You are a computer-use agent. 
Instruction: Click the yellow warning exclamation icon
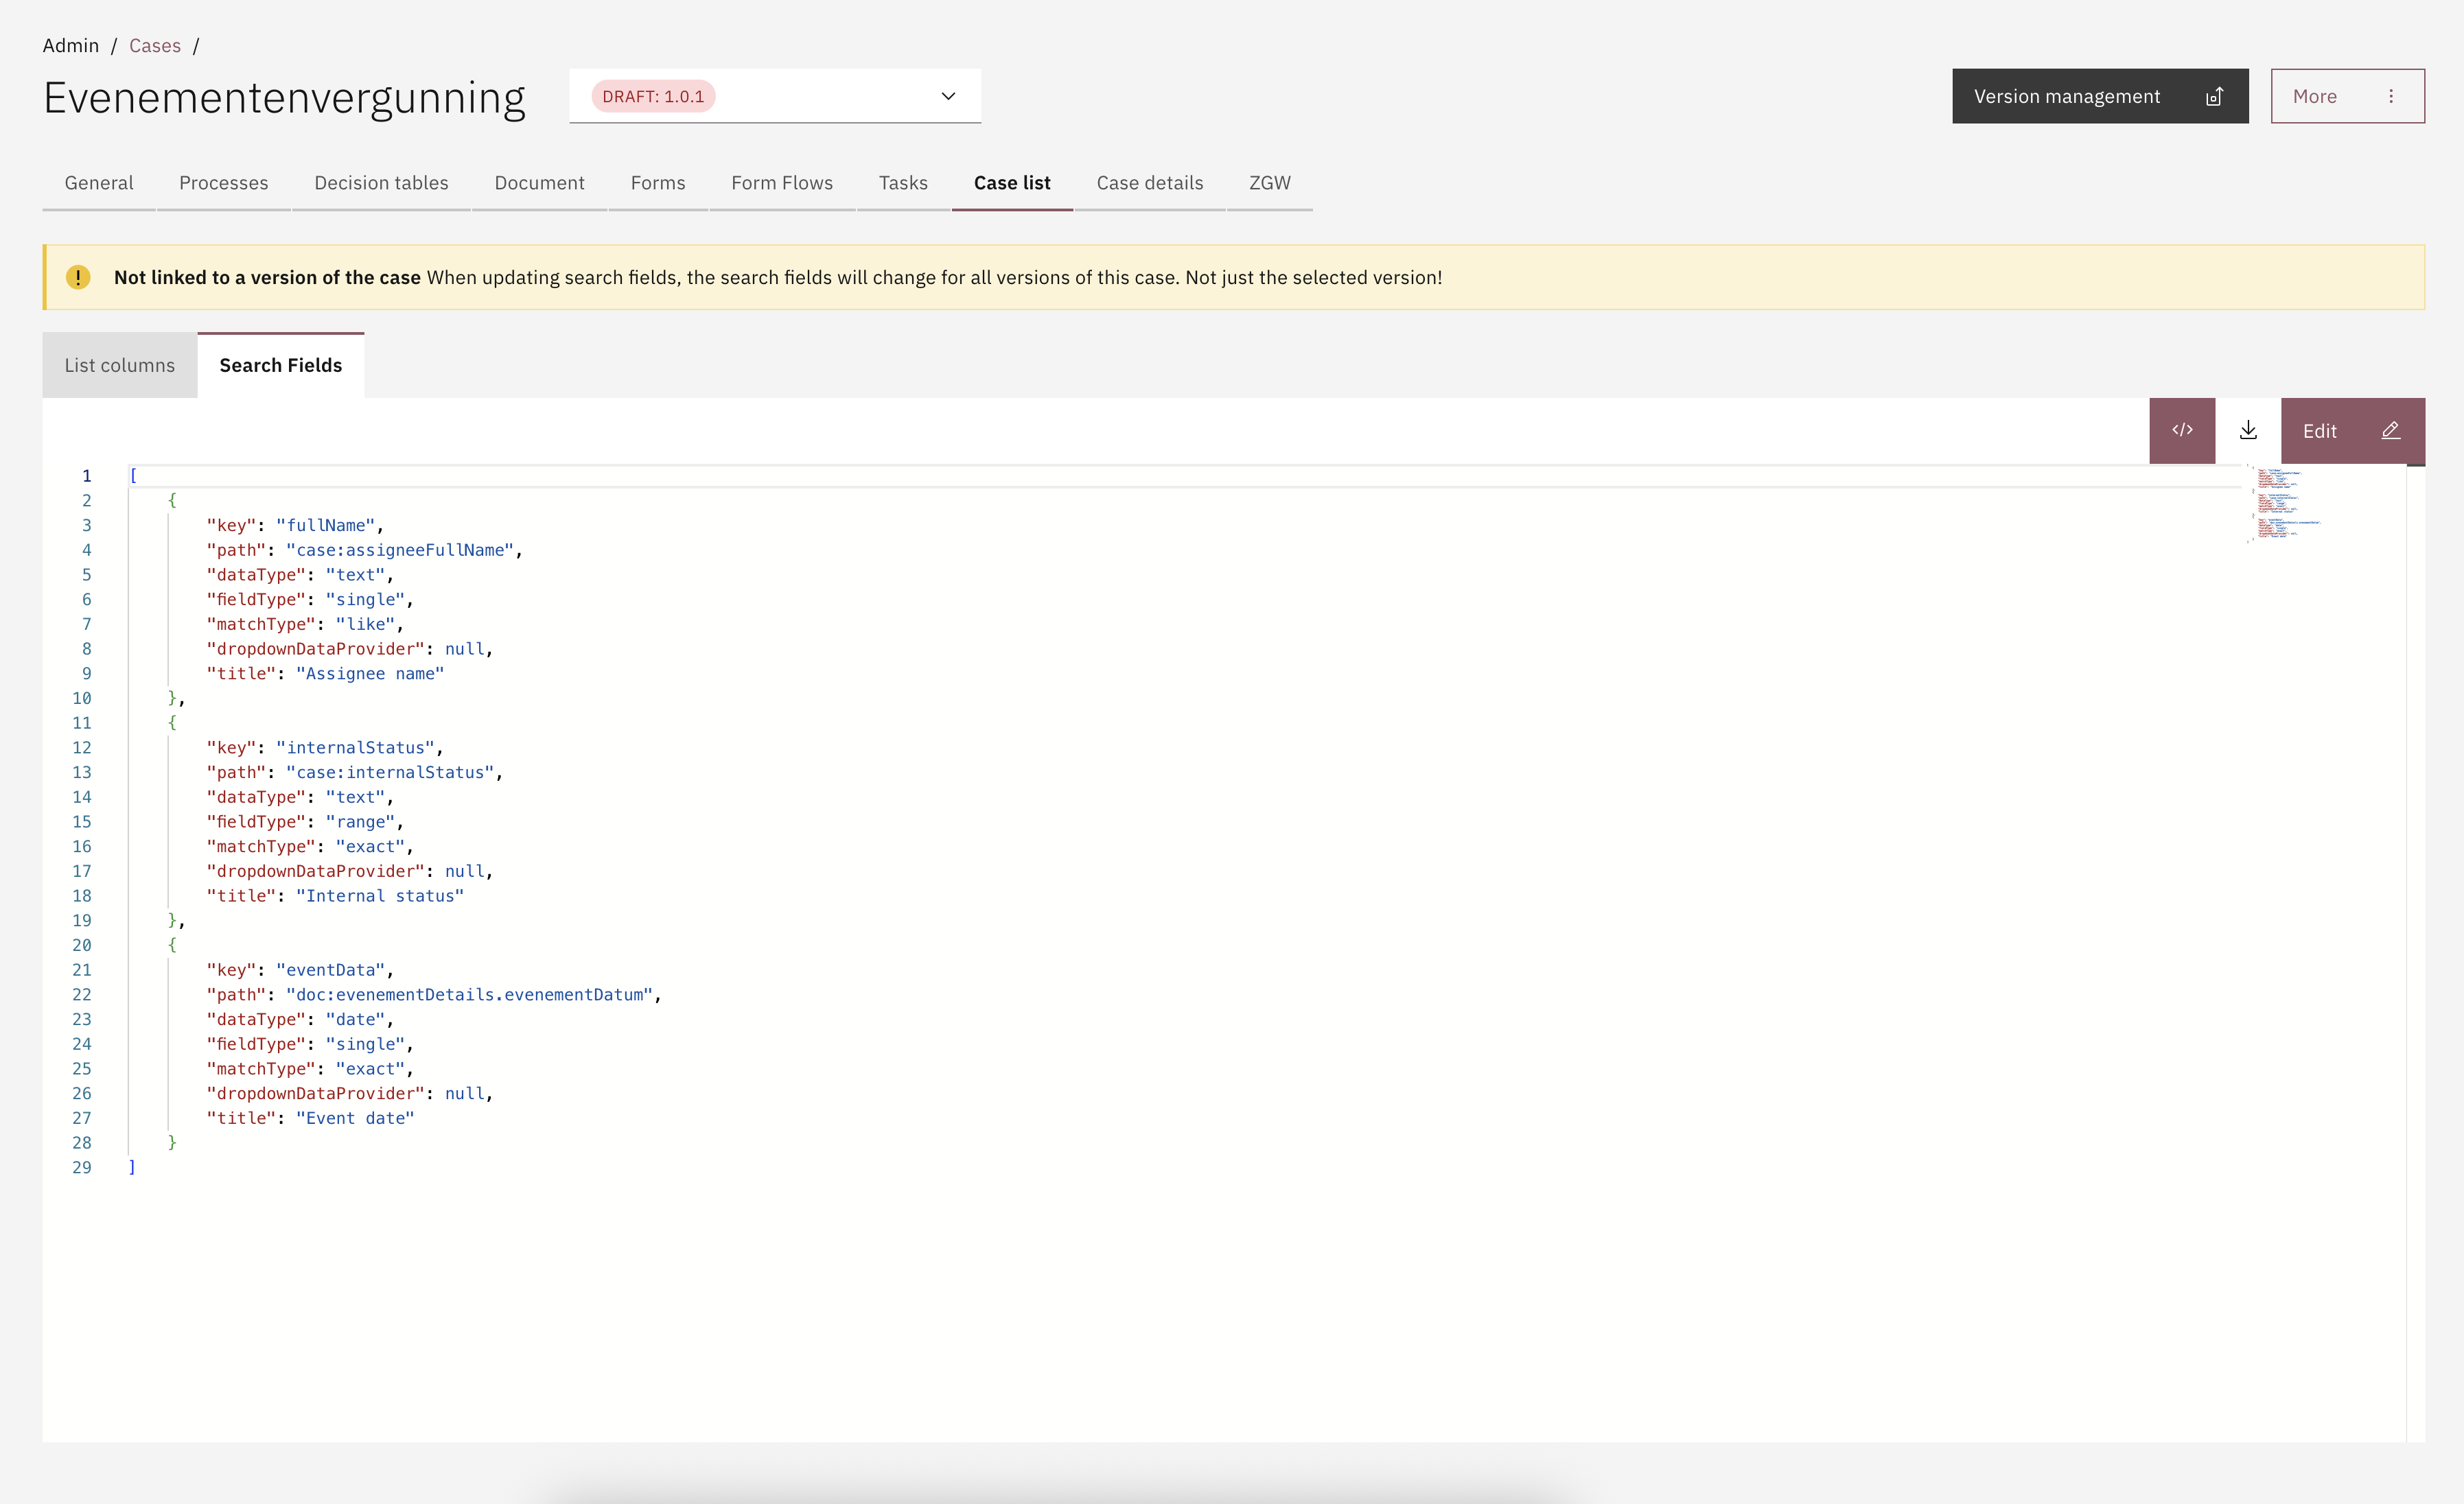pos(78,277)
